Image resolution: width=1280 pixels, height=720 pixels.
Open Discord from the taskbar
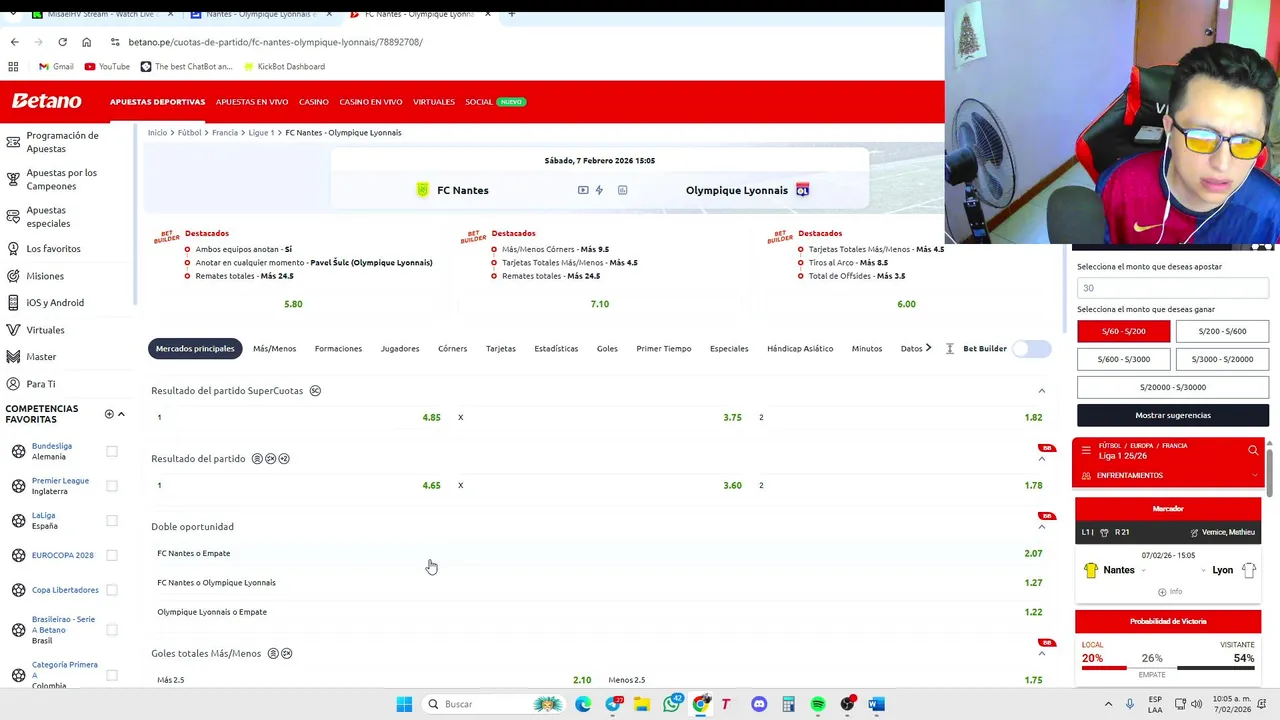[x=759, y=704]
